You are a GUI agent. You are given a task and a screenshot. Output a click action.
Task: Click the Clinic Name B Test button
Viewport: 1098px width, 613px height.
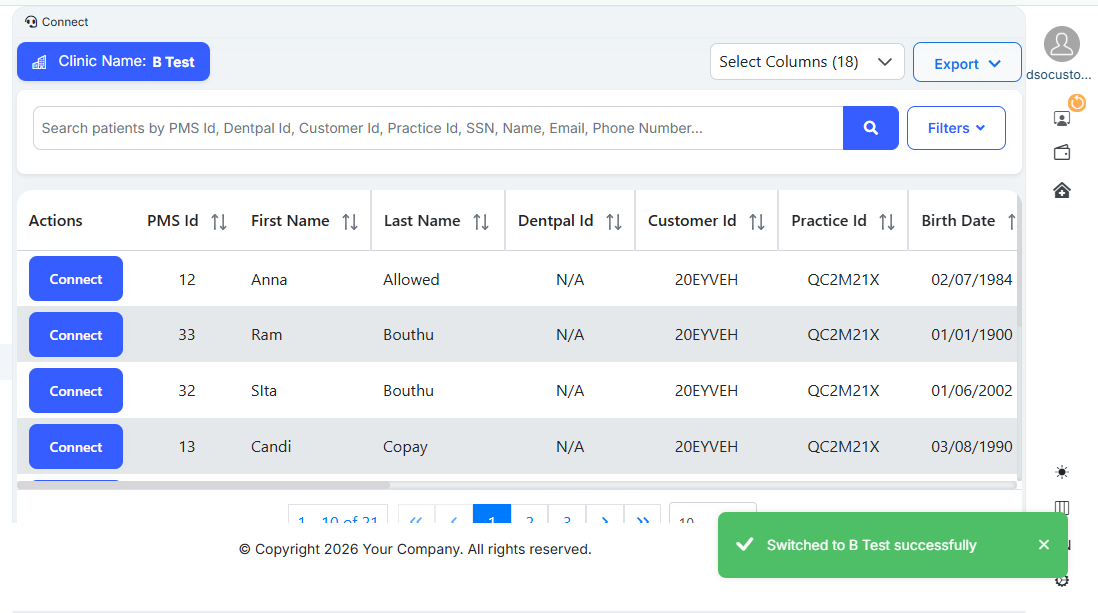click(113, 62)
